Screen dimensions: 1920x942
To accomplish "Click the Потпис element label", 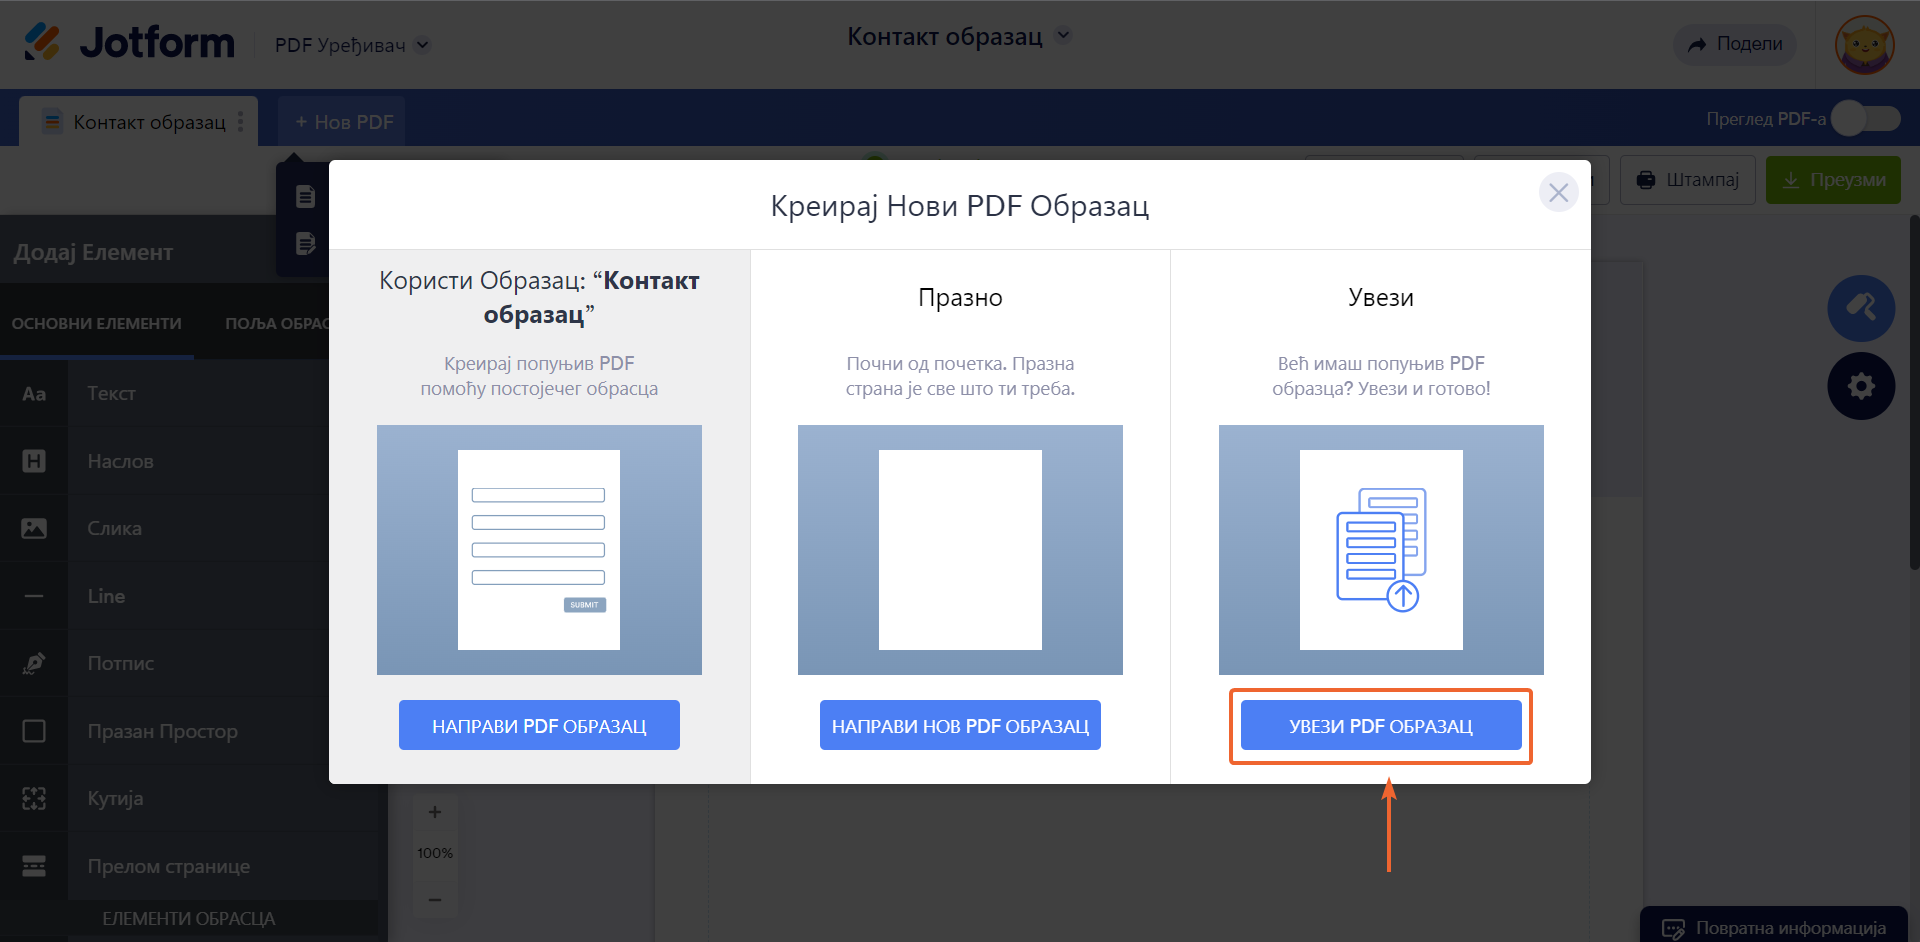I will pyautogui.click(x=120, y=663).
